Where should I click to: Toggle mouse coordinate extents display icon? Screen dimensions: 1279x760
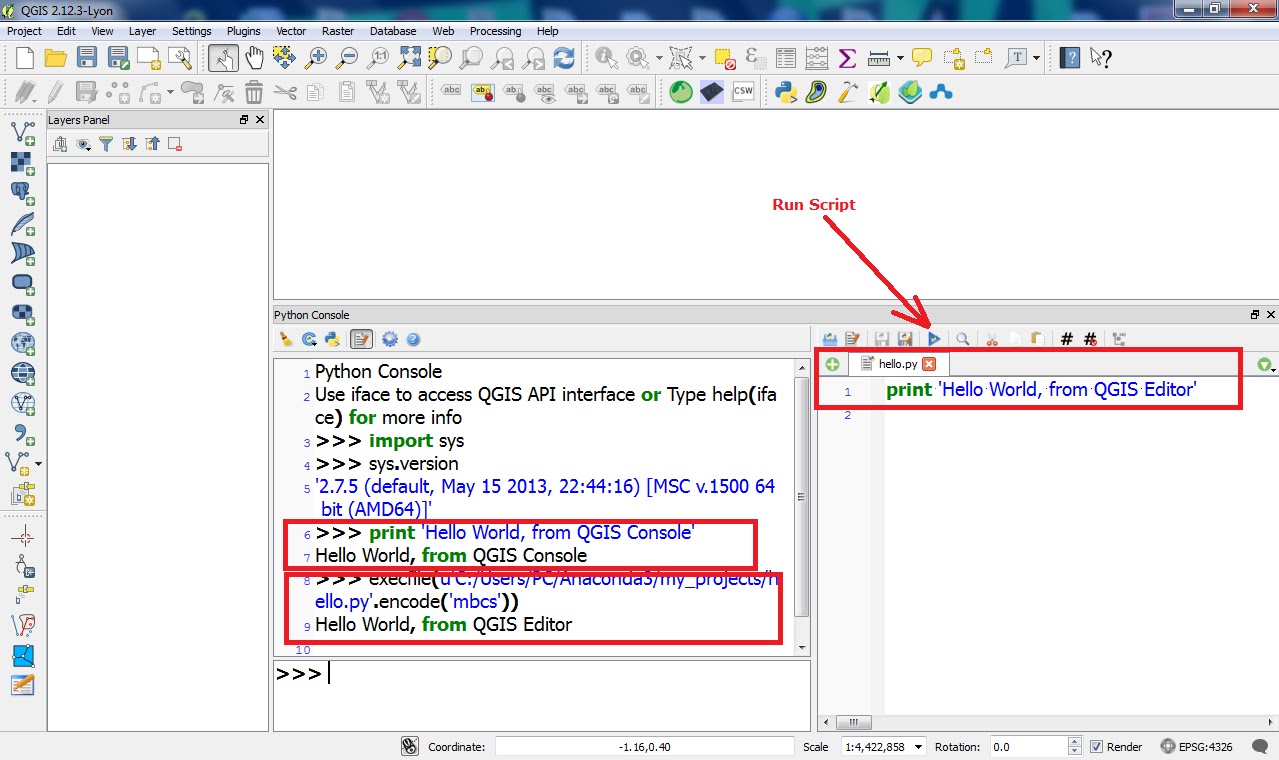pyautogui.click(x=410, y=747)
